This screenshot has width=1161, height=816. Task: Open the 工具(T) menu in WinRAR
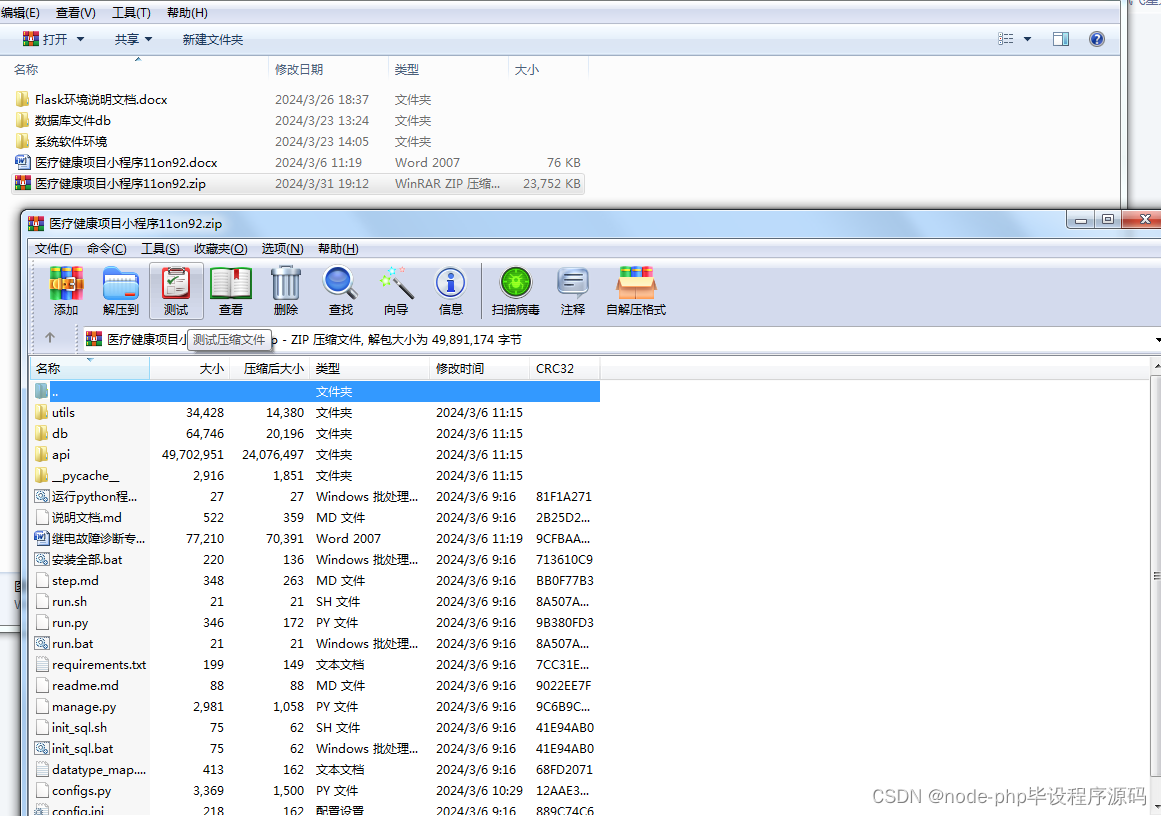coord(160,248)
